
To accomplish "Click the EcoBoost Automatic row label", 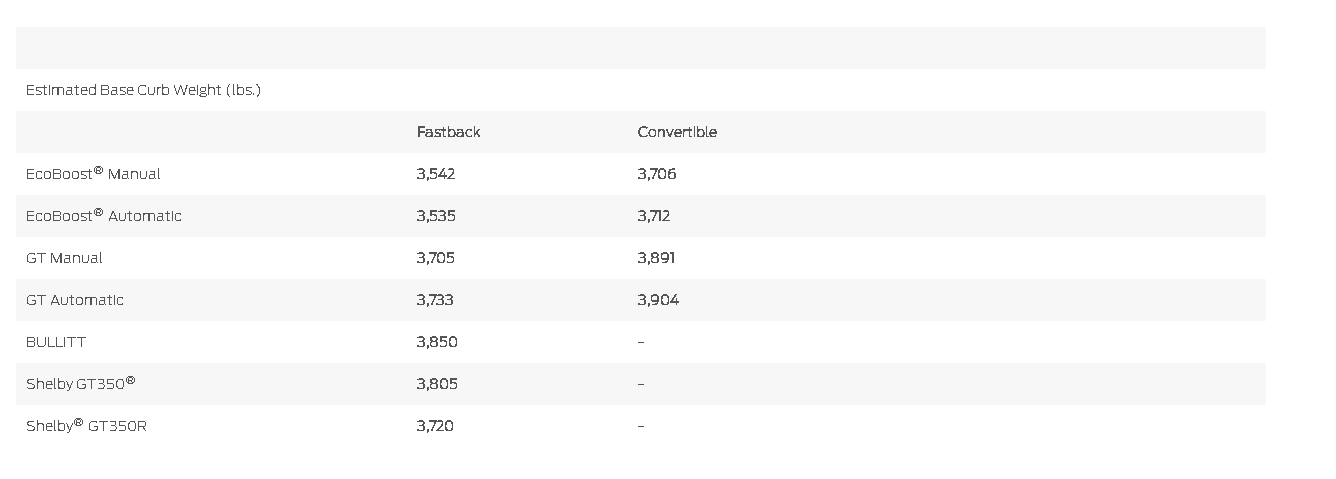I will 104,215.
